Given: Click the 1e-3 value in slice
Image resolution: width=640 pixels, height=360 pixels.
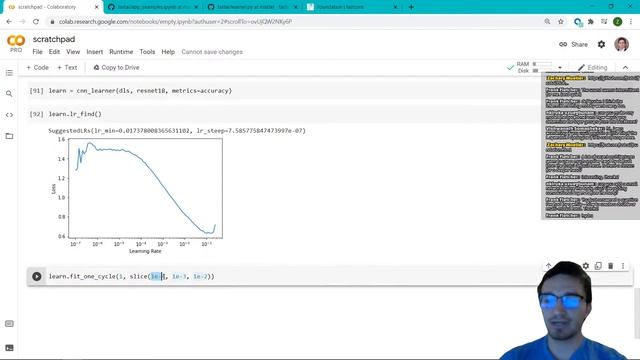Looking at the screenshot, I should [179, 276].
